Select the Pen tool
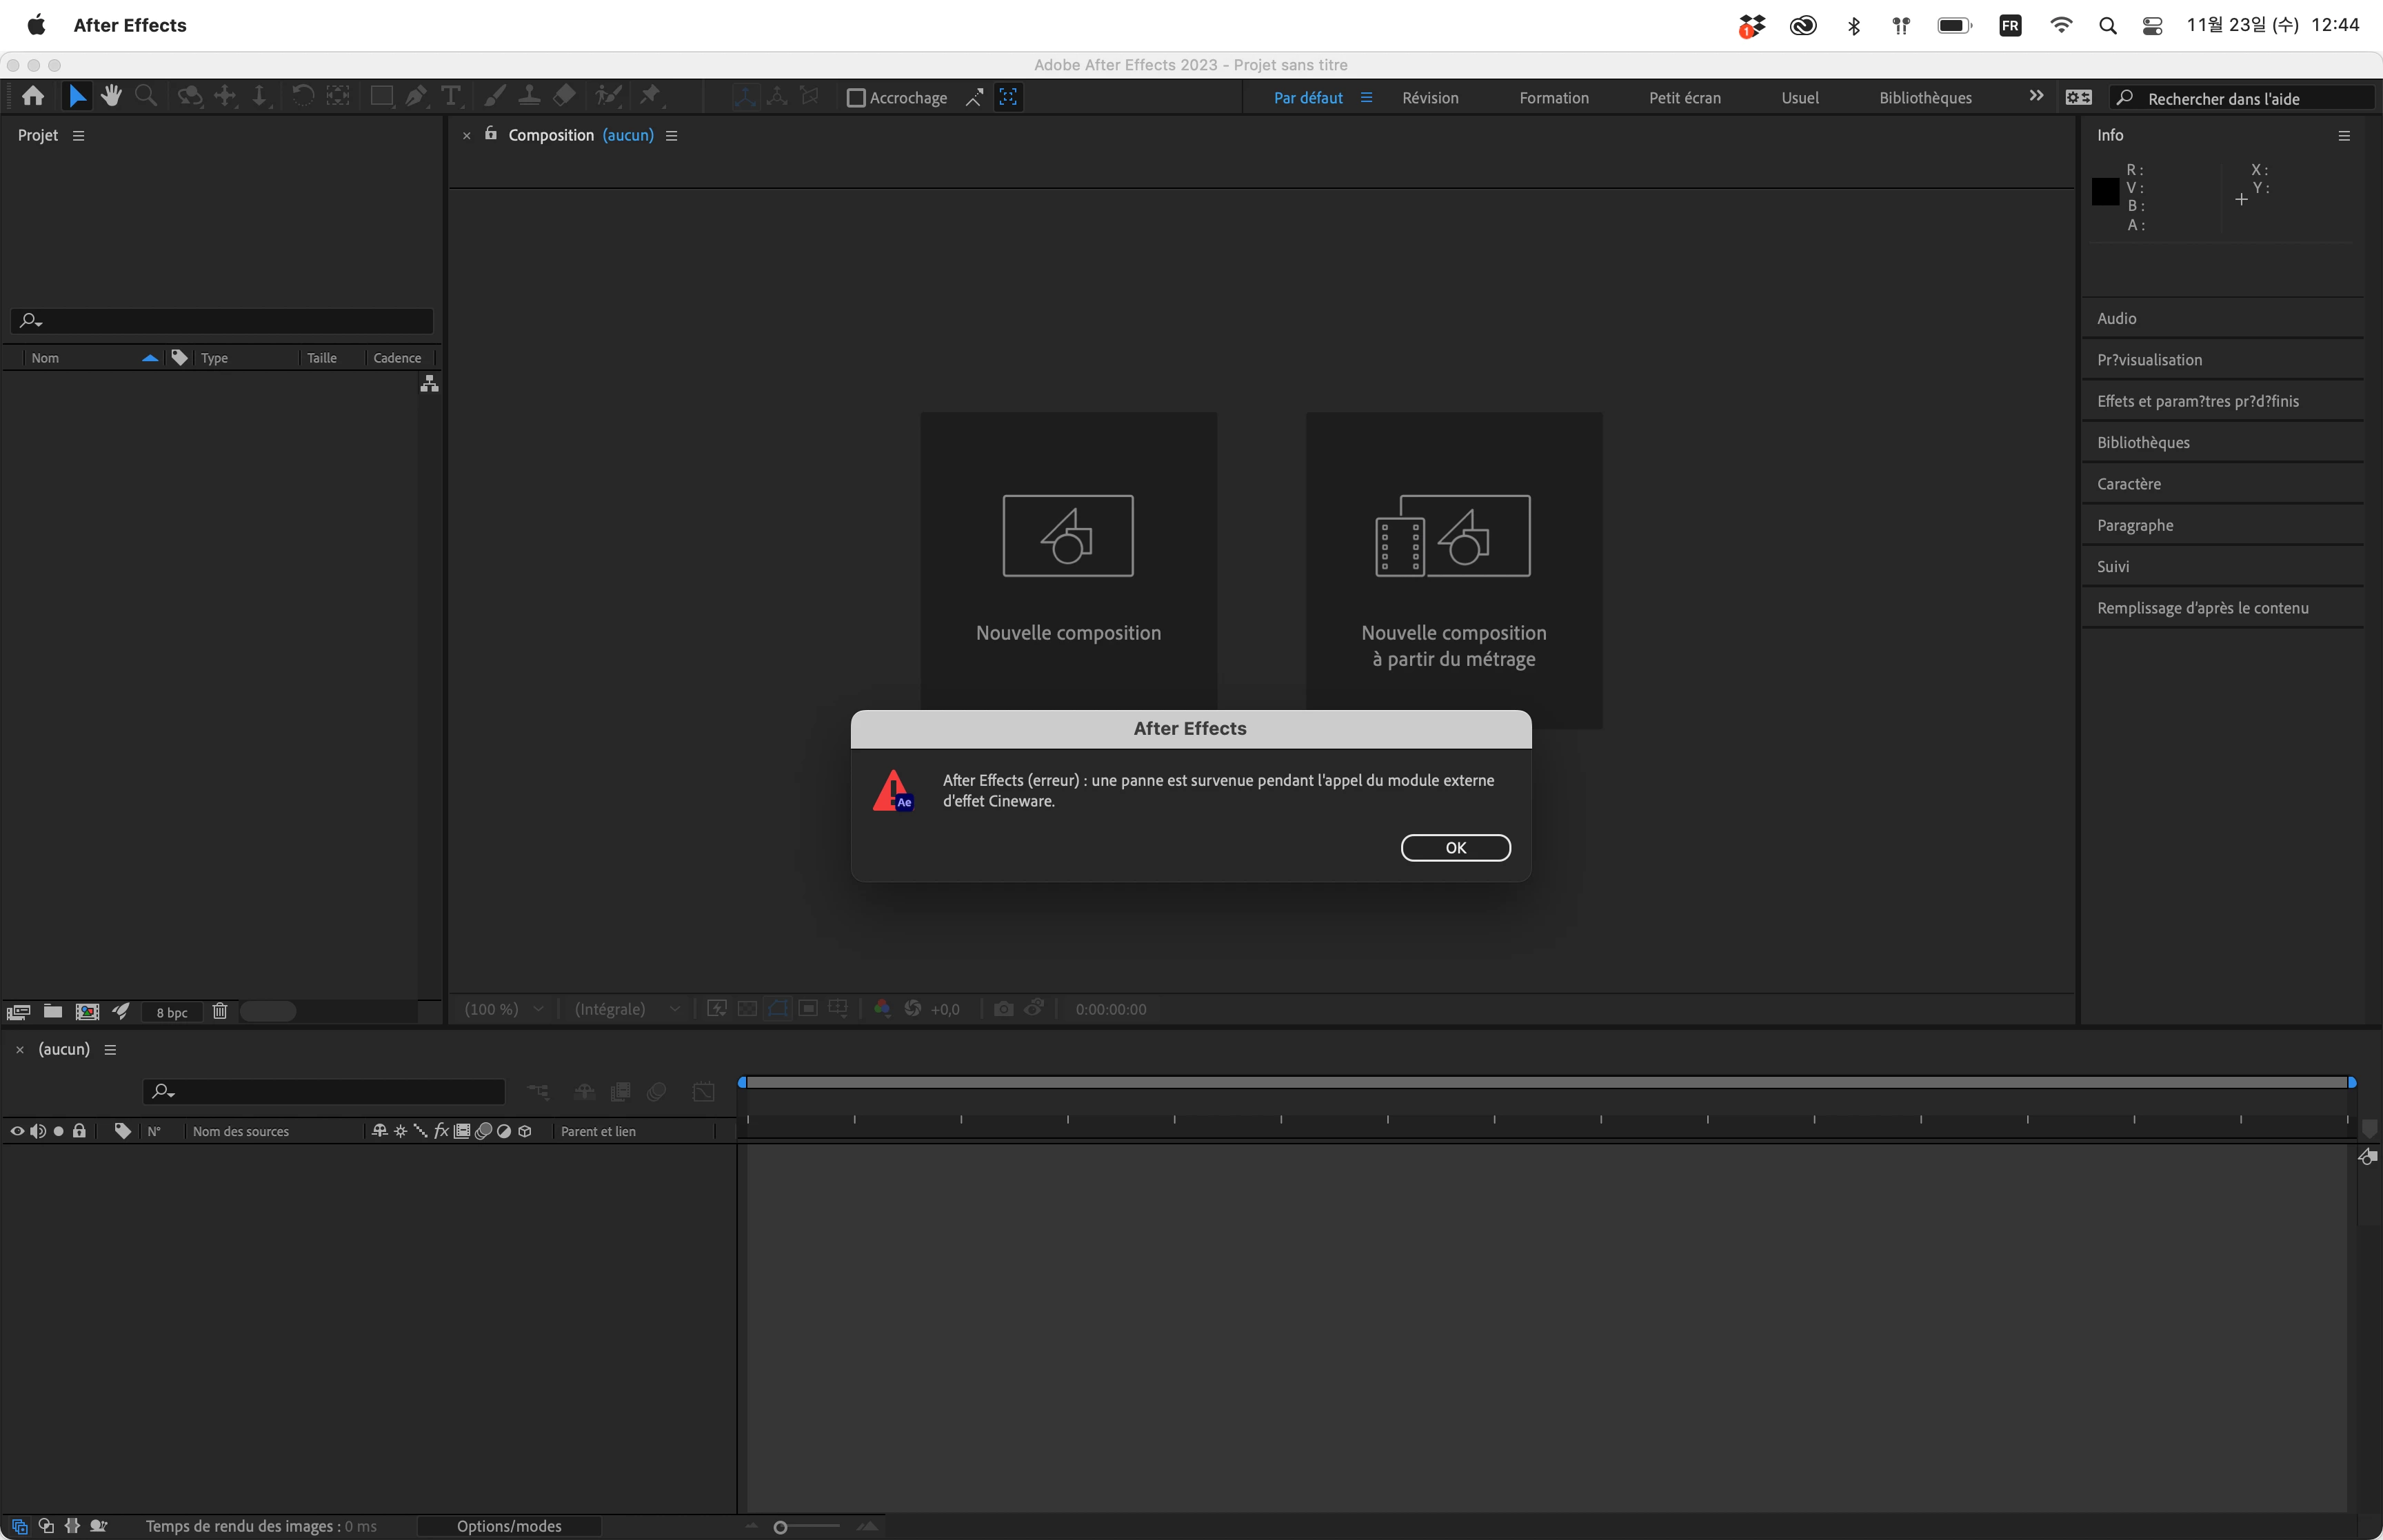 [x=415, y=97]
